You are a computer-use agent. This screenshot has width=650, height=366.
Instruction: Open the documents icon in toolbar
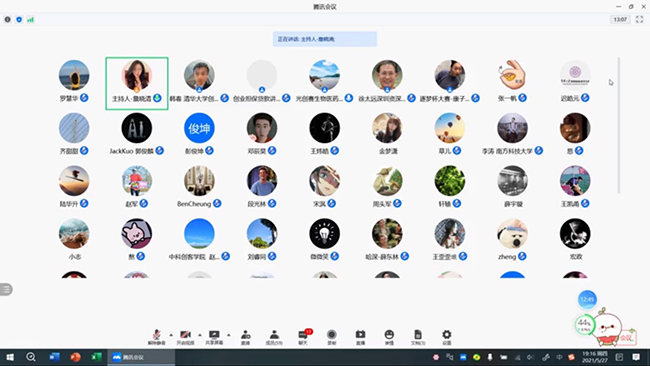[x=418, y=337]
